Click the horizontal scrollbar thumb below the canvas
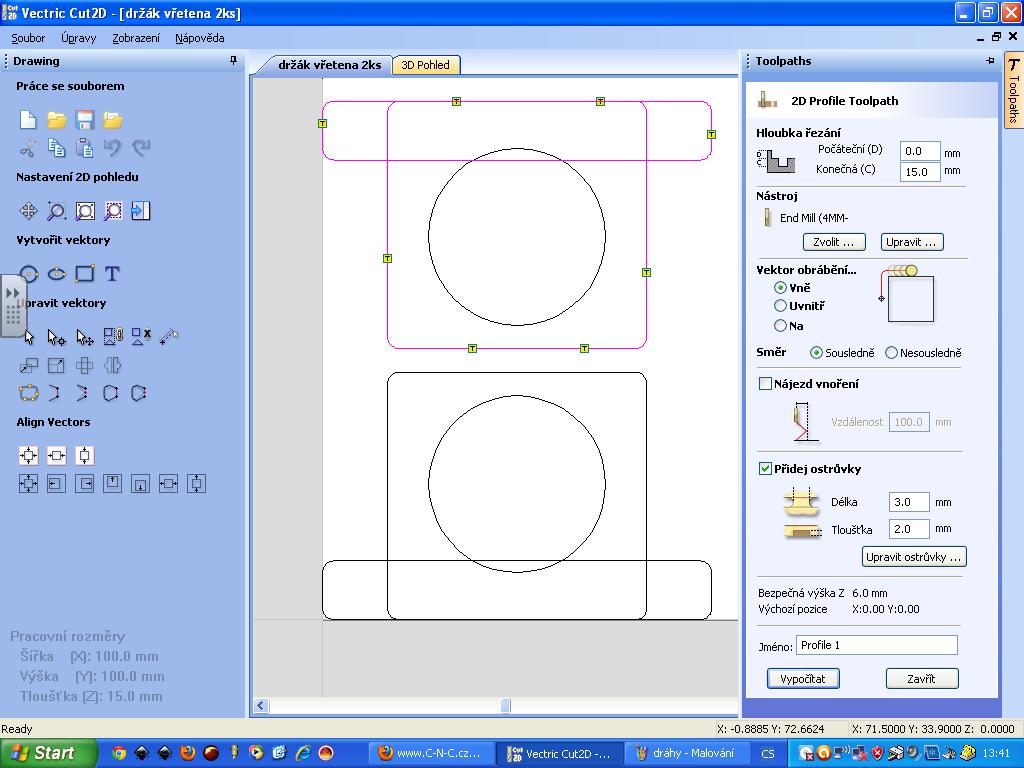Image resolution: width=1024 pixels, height=768 pixels. click(505, 706)
